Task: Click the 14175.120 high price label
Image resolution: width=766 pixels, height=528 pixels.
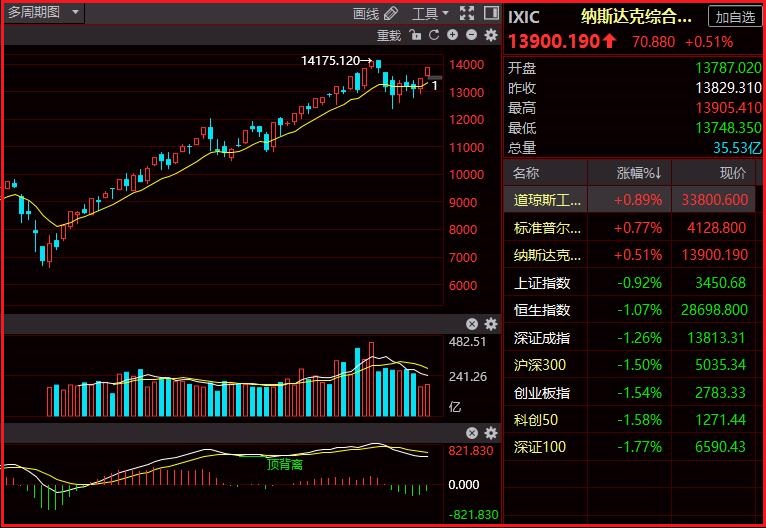Action: tap(330, 61)
